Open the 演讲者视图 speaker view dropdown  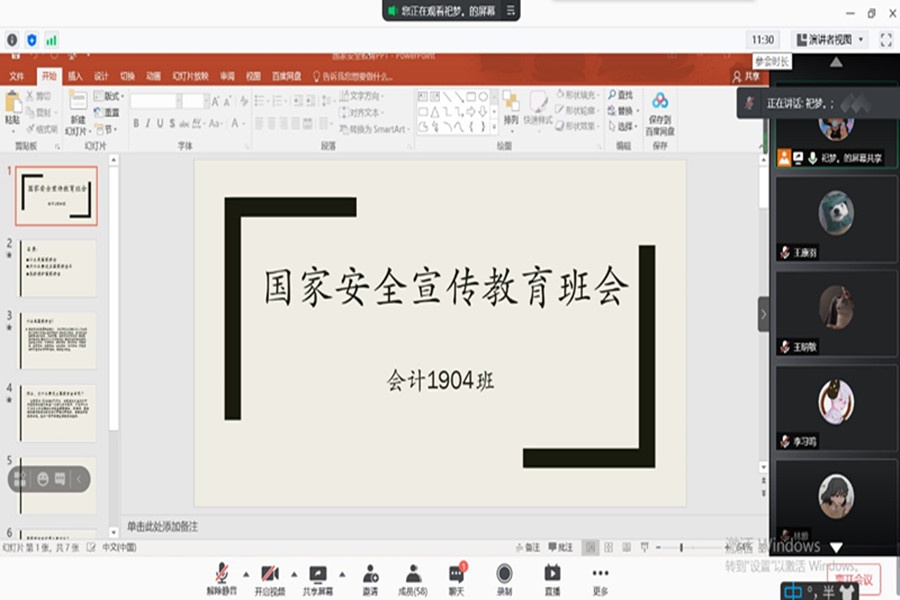coord(829,40)
